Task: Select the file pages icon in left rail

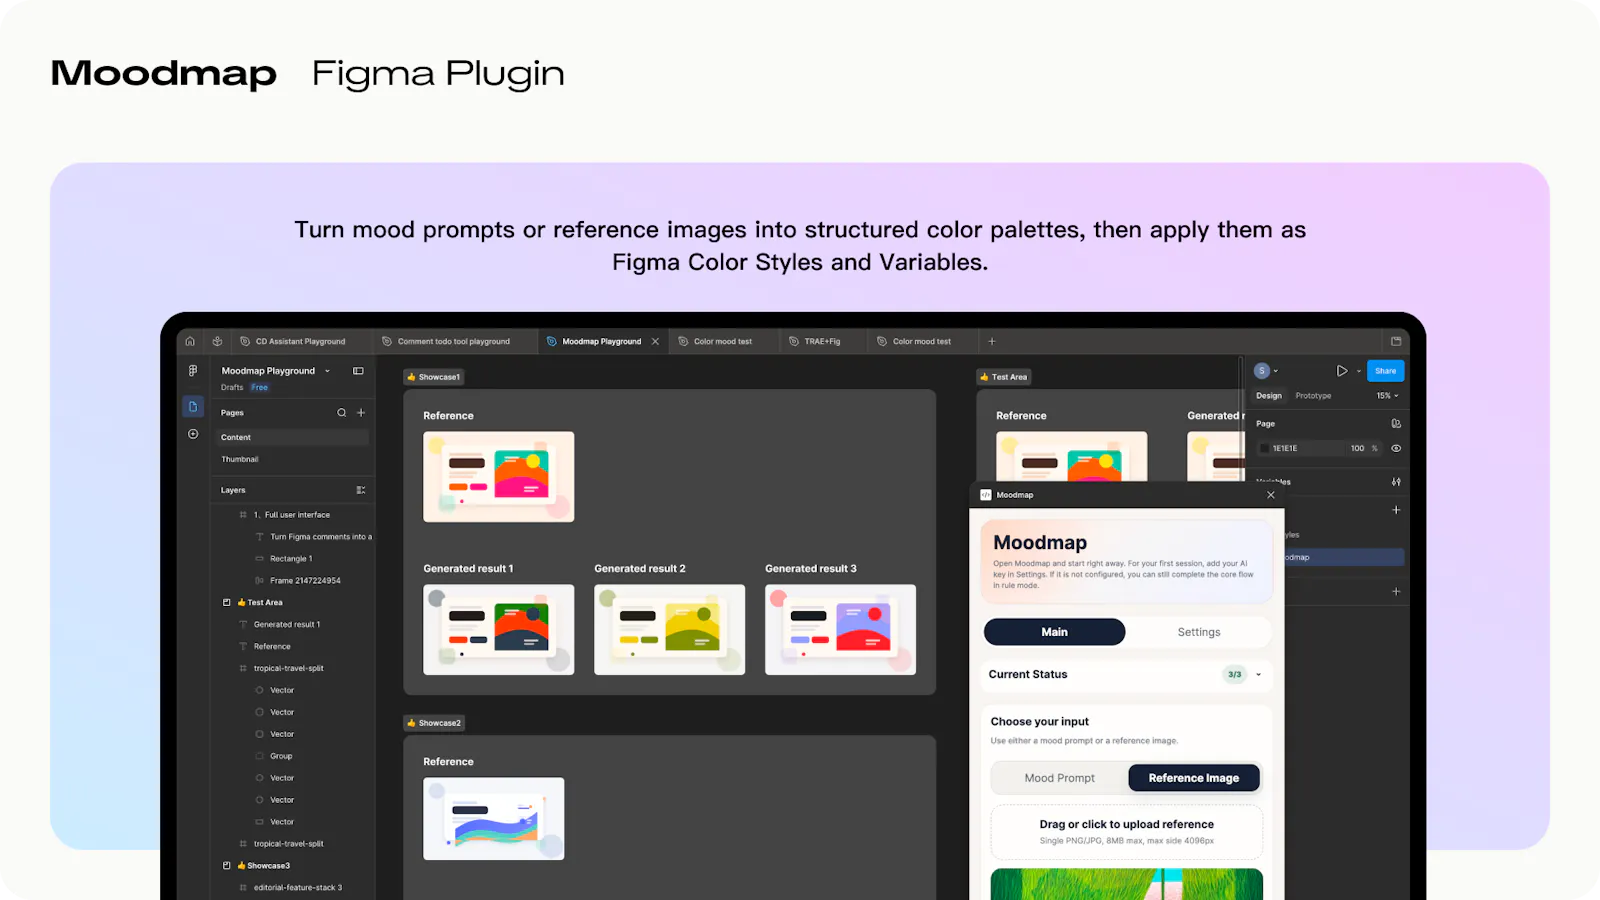Action: [193, 407]
